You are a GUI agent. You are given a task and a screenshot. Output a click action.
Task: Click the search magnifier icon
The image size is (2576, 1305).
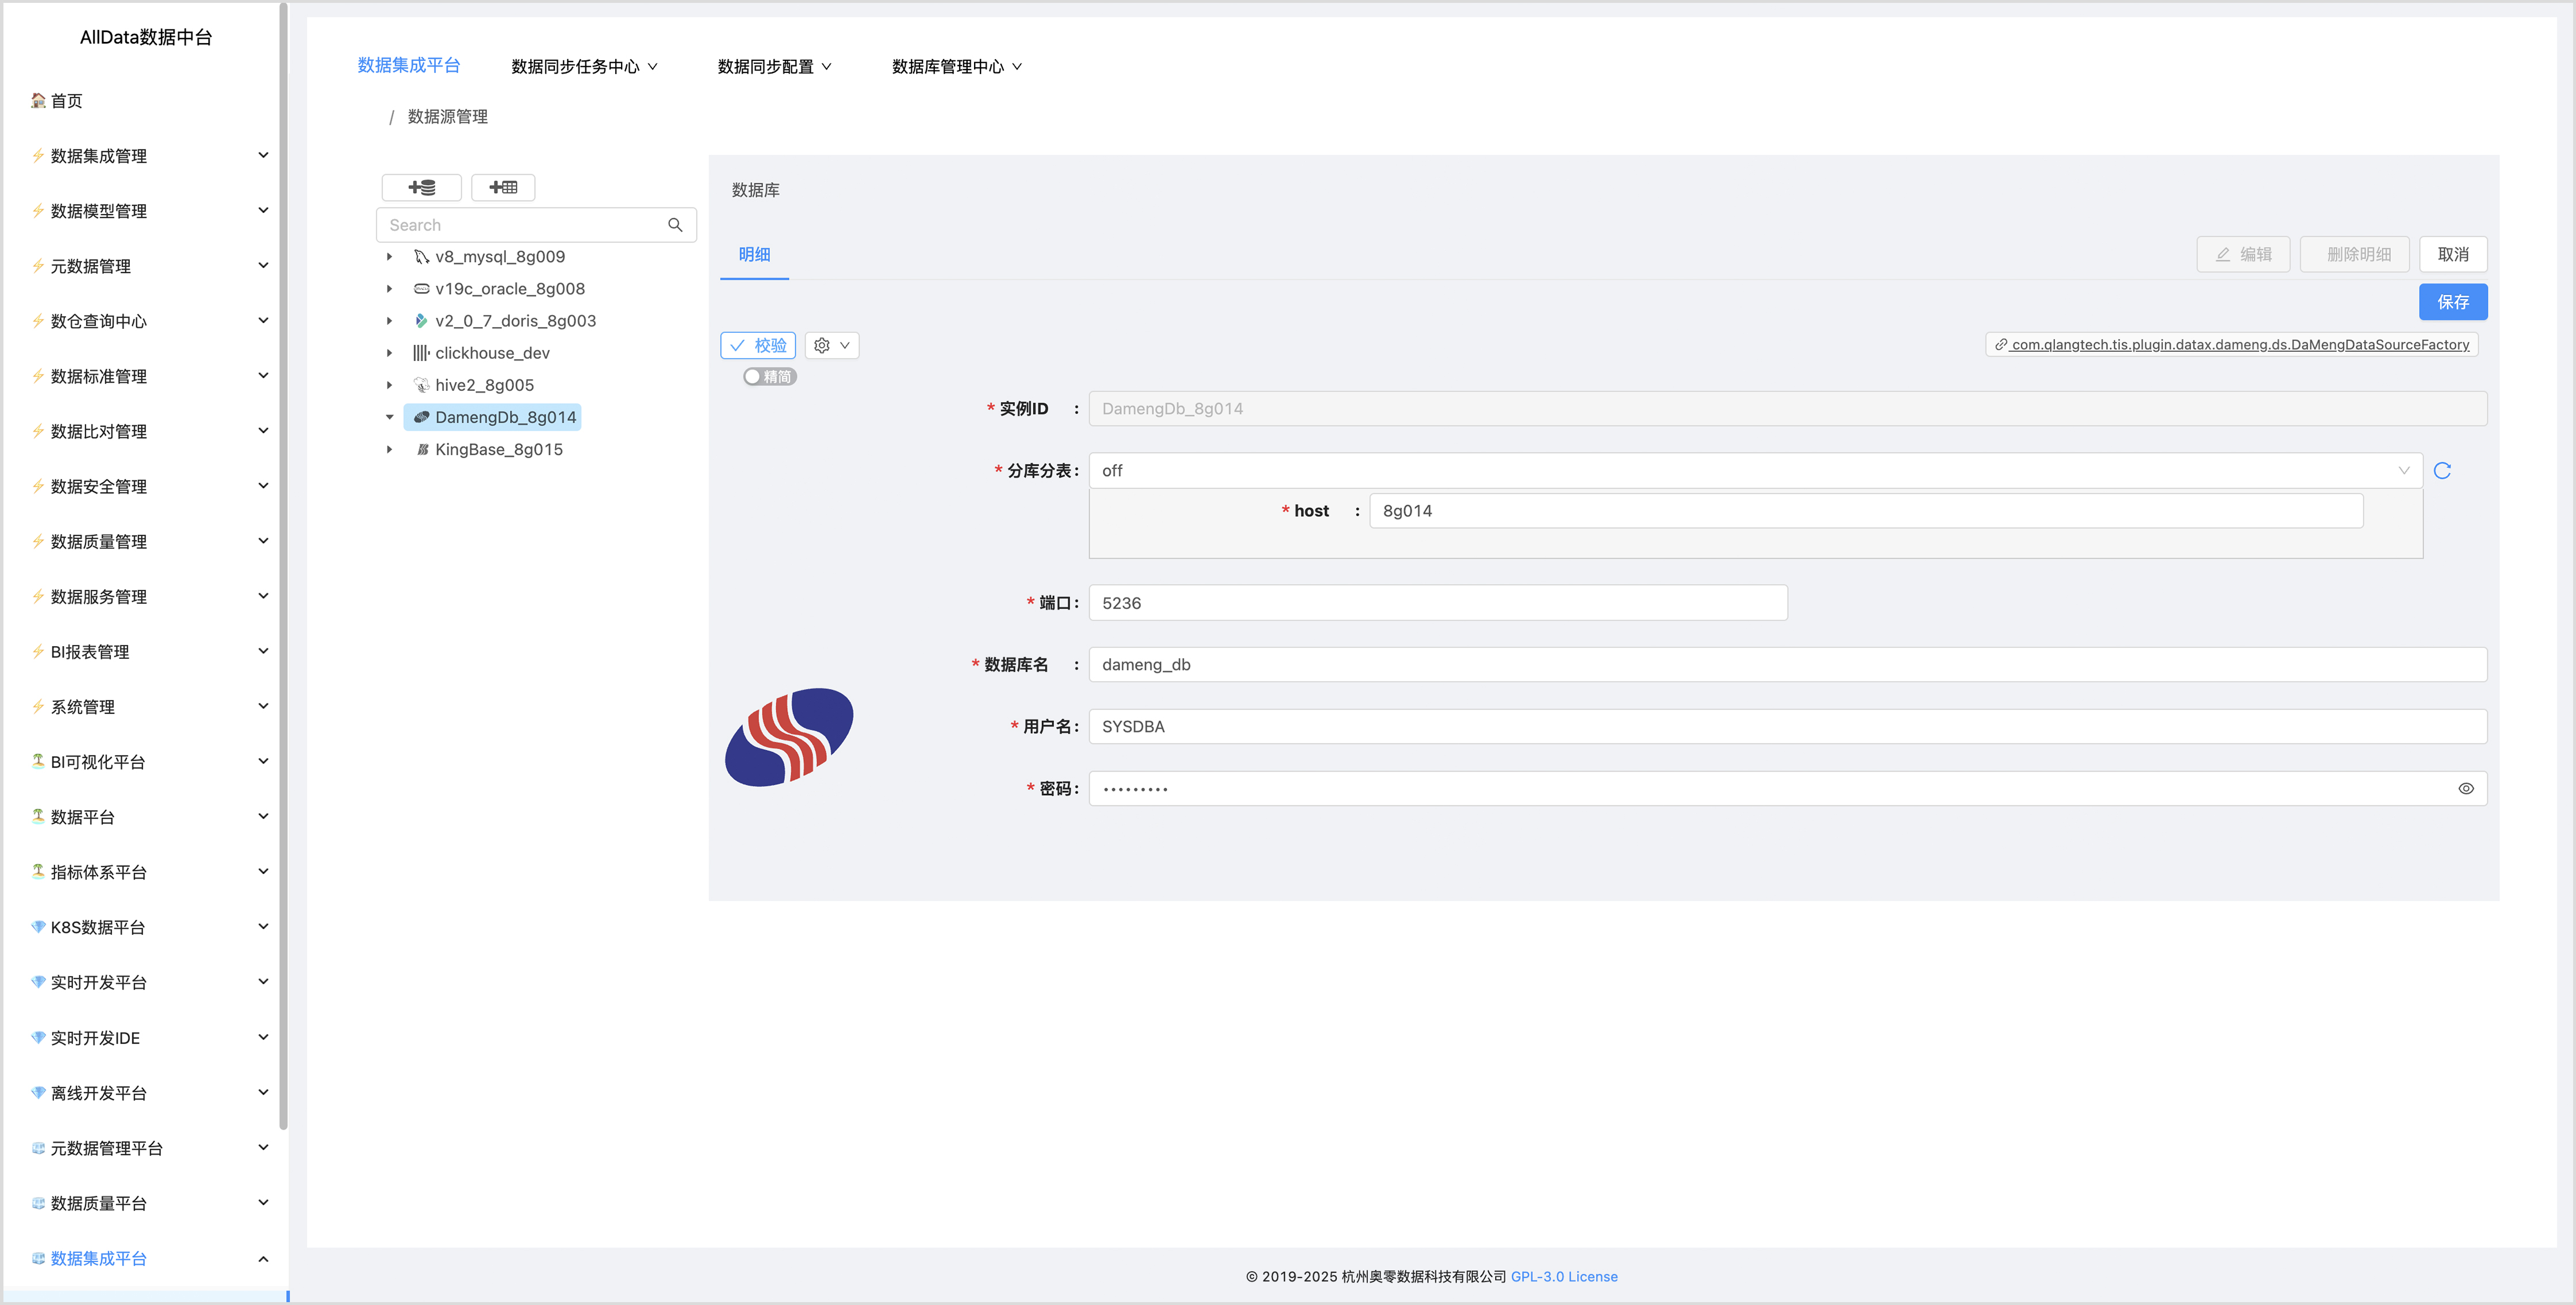(675, 225)
